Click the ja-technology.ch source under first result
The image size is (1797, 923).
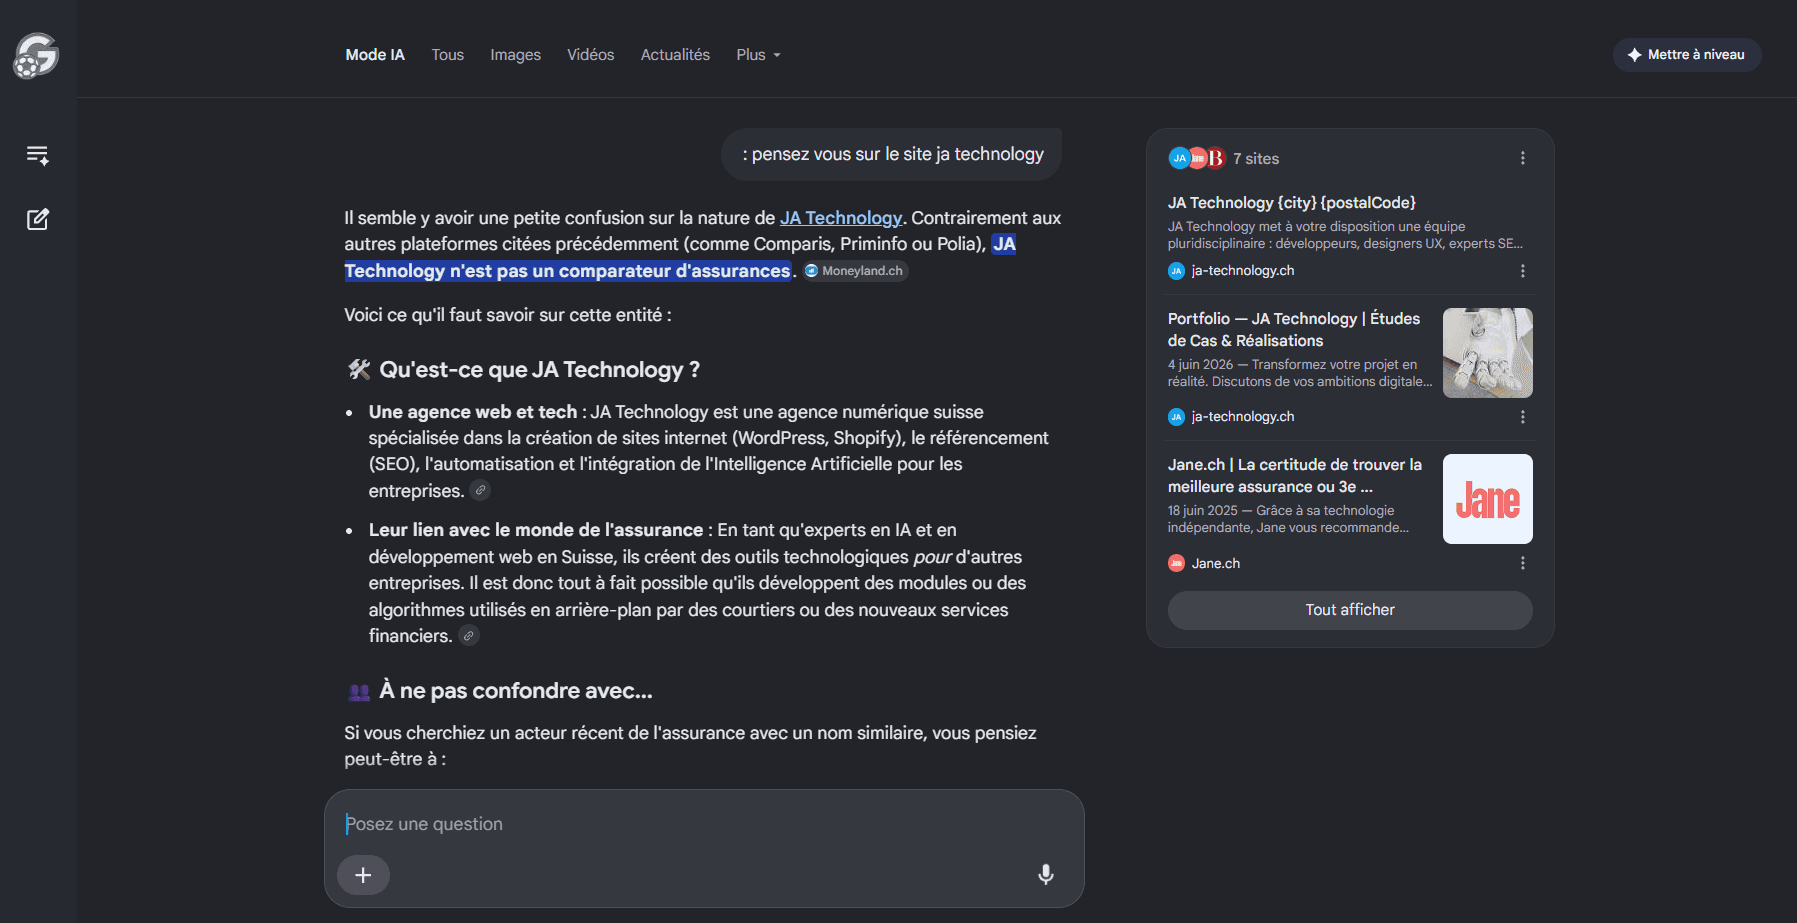click(1232, 271)
